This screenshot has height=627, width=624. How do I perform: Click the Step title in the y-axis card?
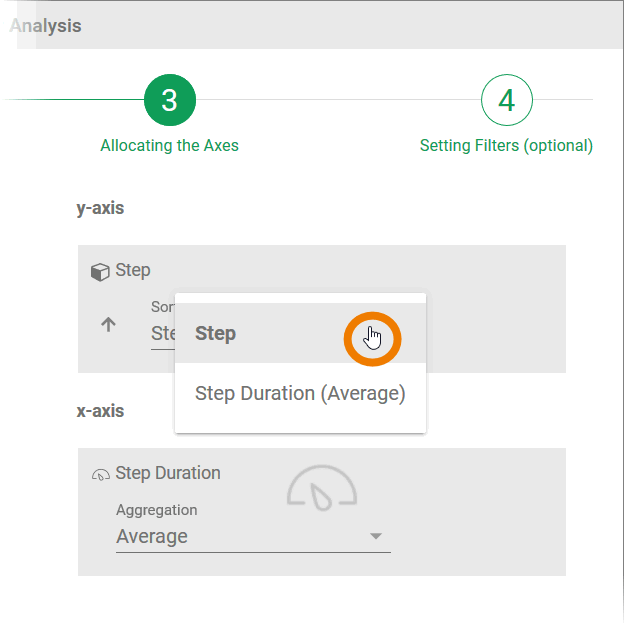tap(133, 270)
